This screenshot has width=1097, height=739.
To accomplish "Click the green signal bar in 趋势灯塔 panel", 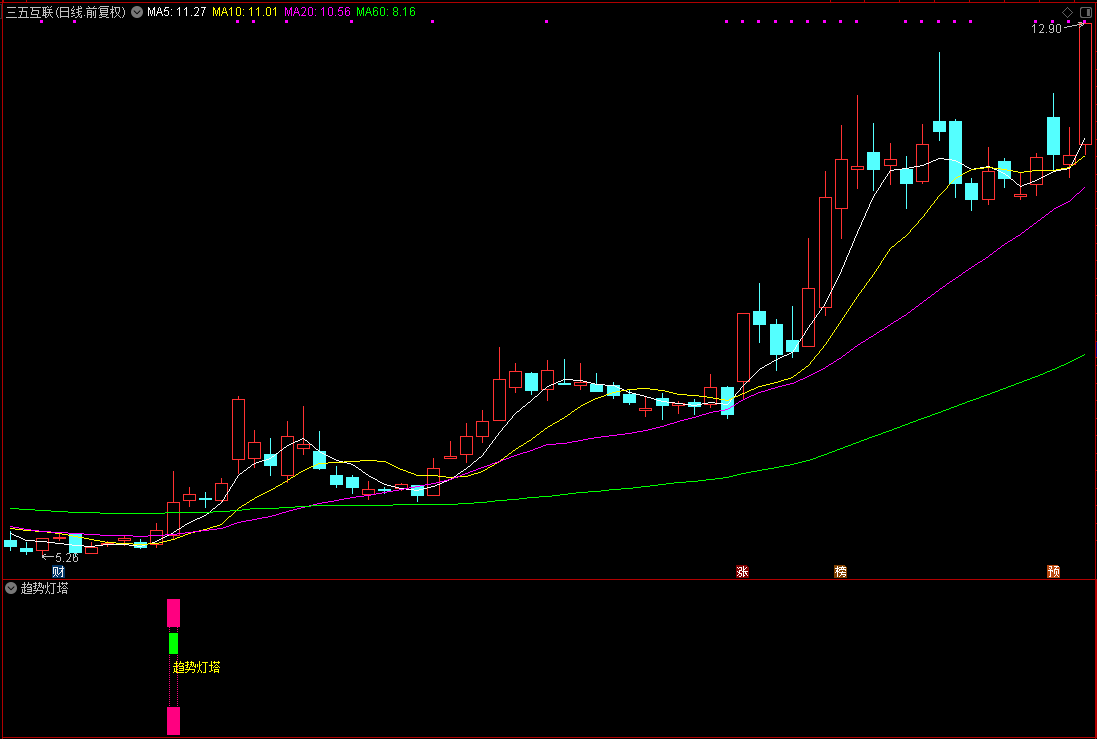I will point(174,643).
